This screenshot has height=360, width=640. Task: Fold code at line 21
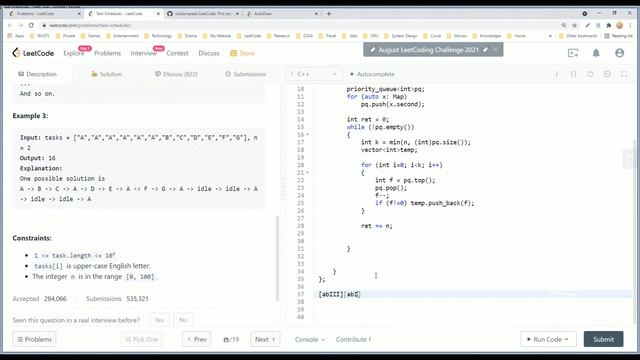307,172
